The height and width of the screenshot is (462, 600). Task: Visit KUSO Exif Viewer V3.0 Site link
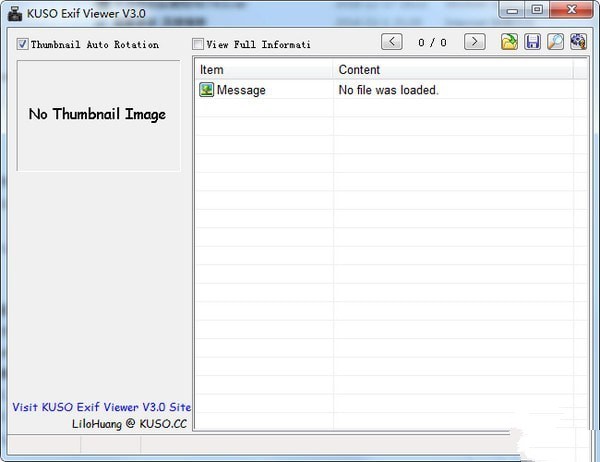point(101,407)
